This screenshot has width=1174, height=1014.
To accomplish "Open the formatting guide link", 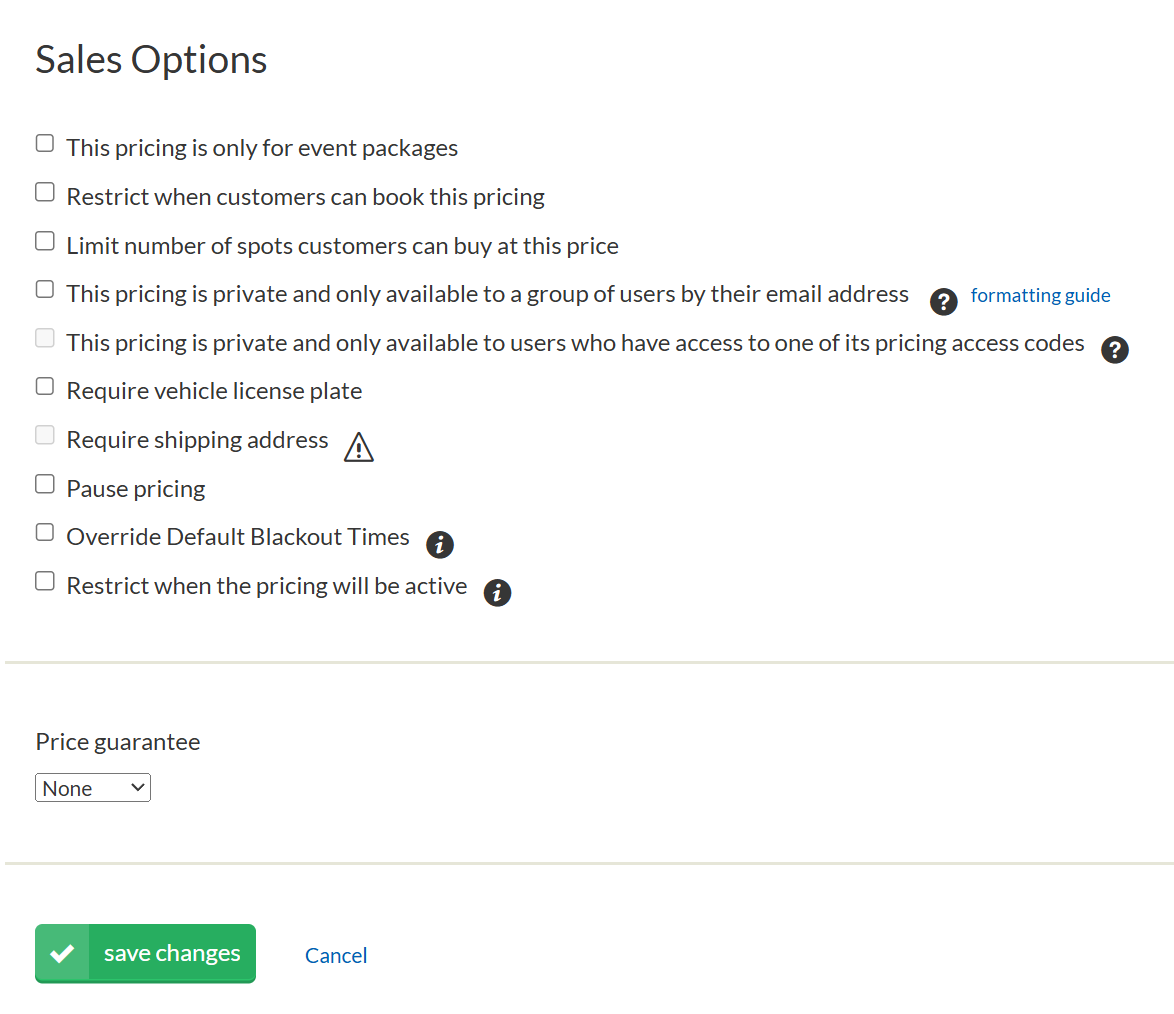I will click(x=1040, y=295).
